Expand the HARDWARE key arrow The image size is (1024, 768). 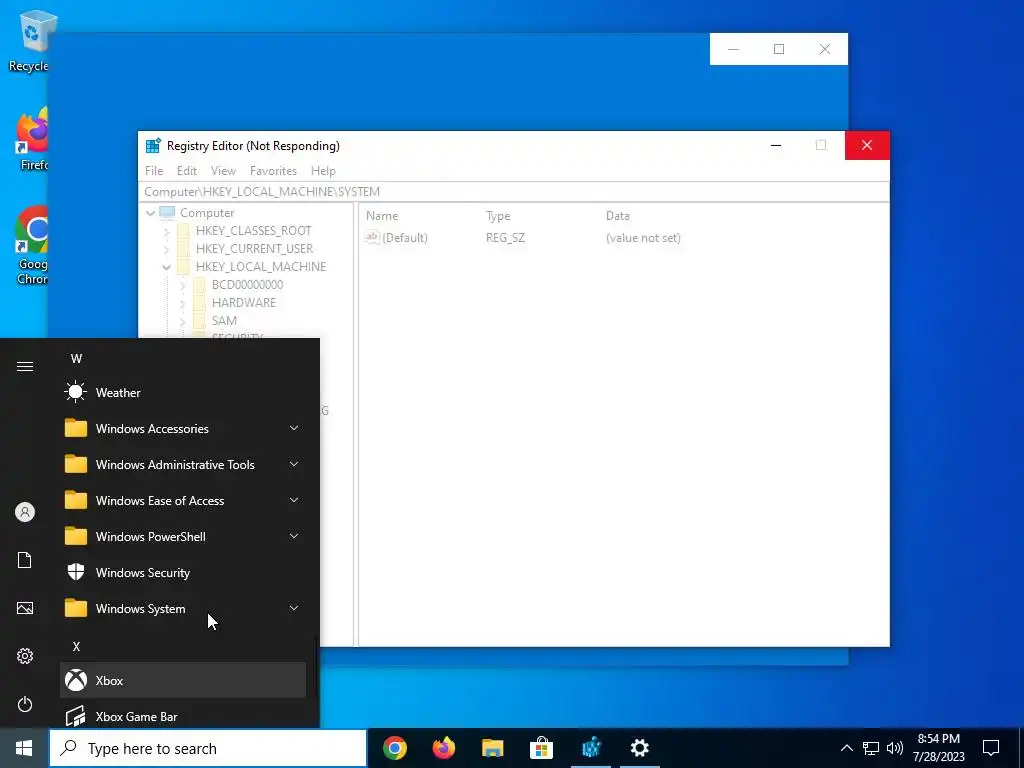[182, 302]
